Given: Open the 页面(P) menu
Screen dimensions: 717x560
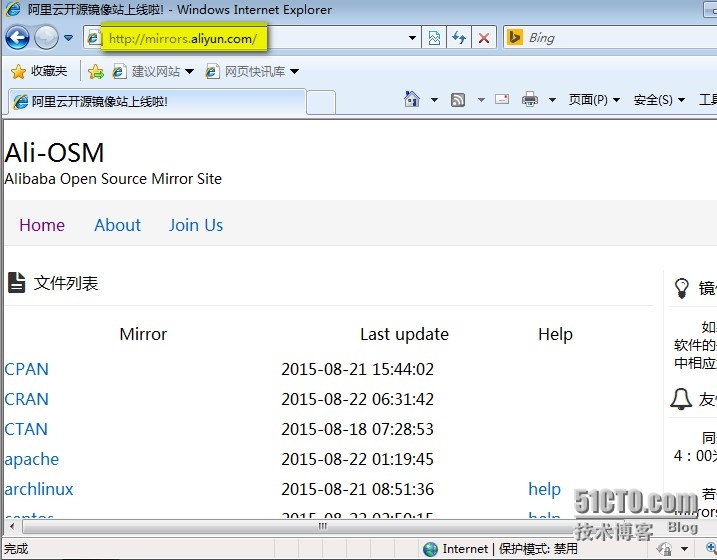Looking at the screenshot, I should tap(594, 99).
